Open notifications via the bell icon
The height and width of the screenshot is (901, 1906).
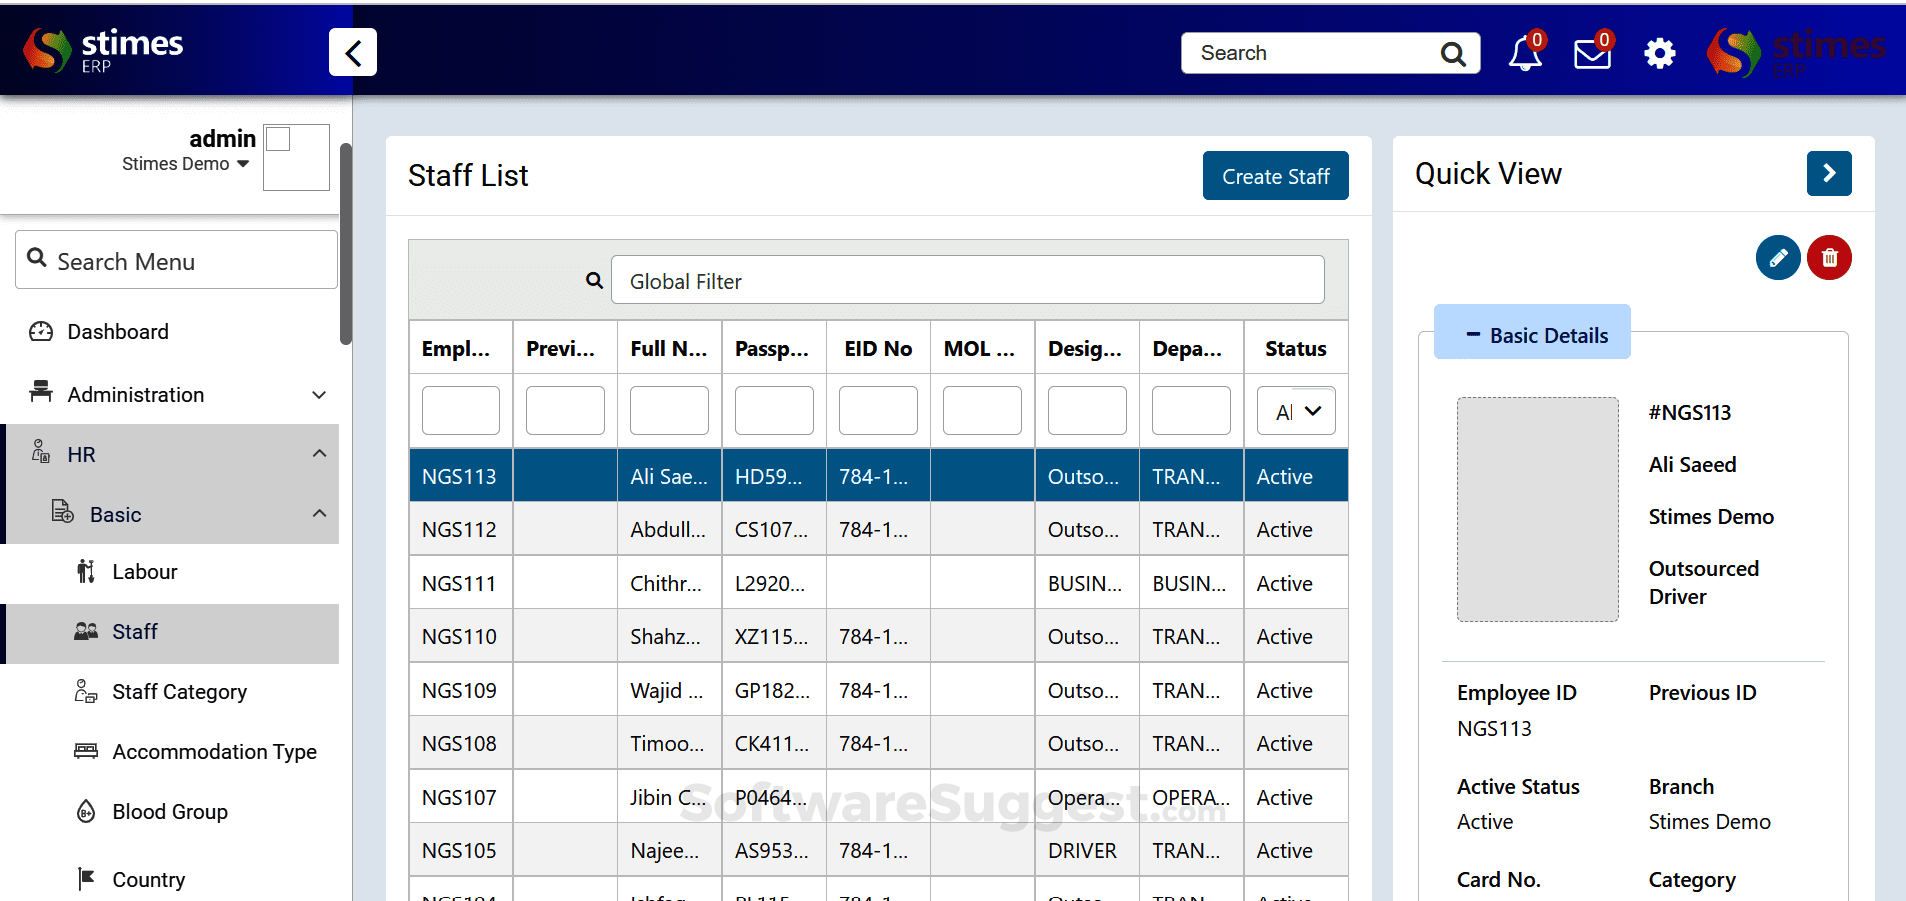coord(1524,53)
